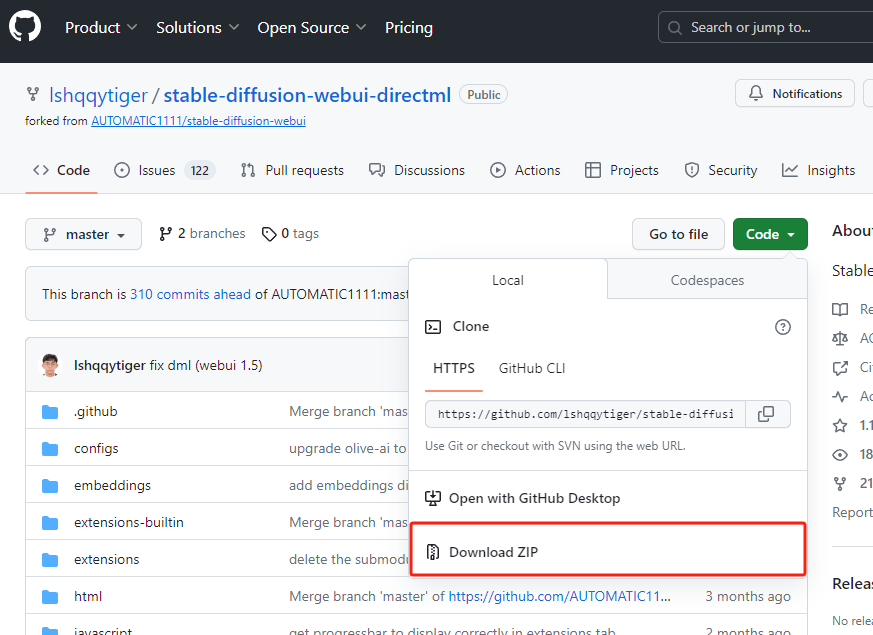Click the Readme book icon in sidebar
The height and width of the screenshot is (635, 873).
tap(840, 309)
